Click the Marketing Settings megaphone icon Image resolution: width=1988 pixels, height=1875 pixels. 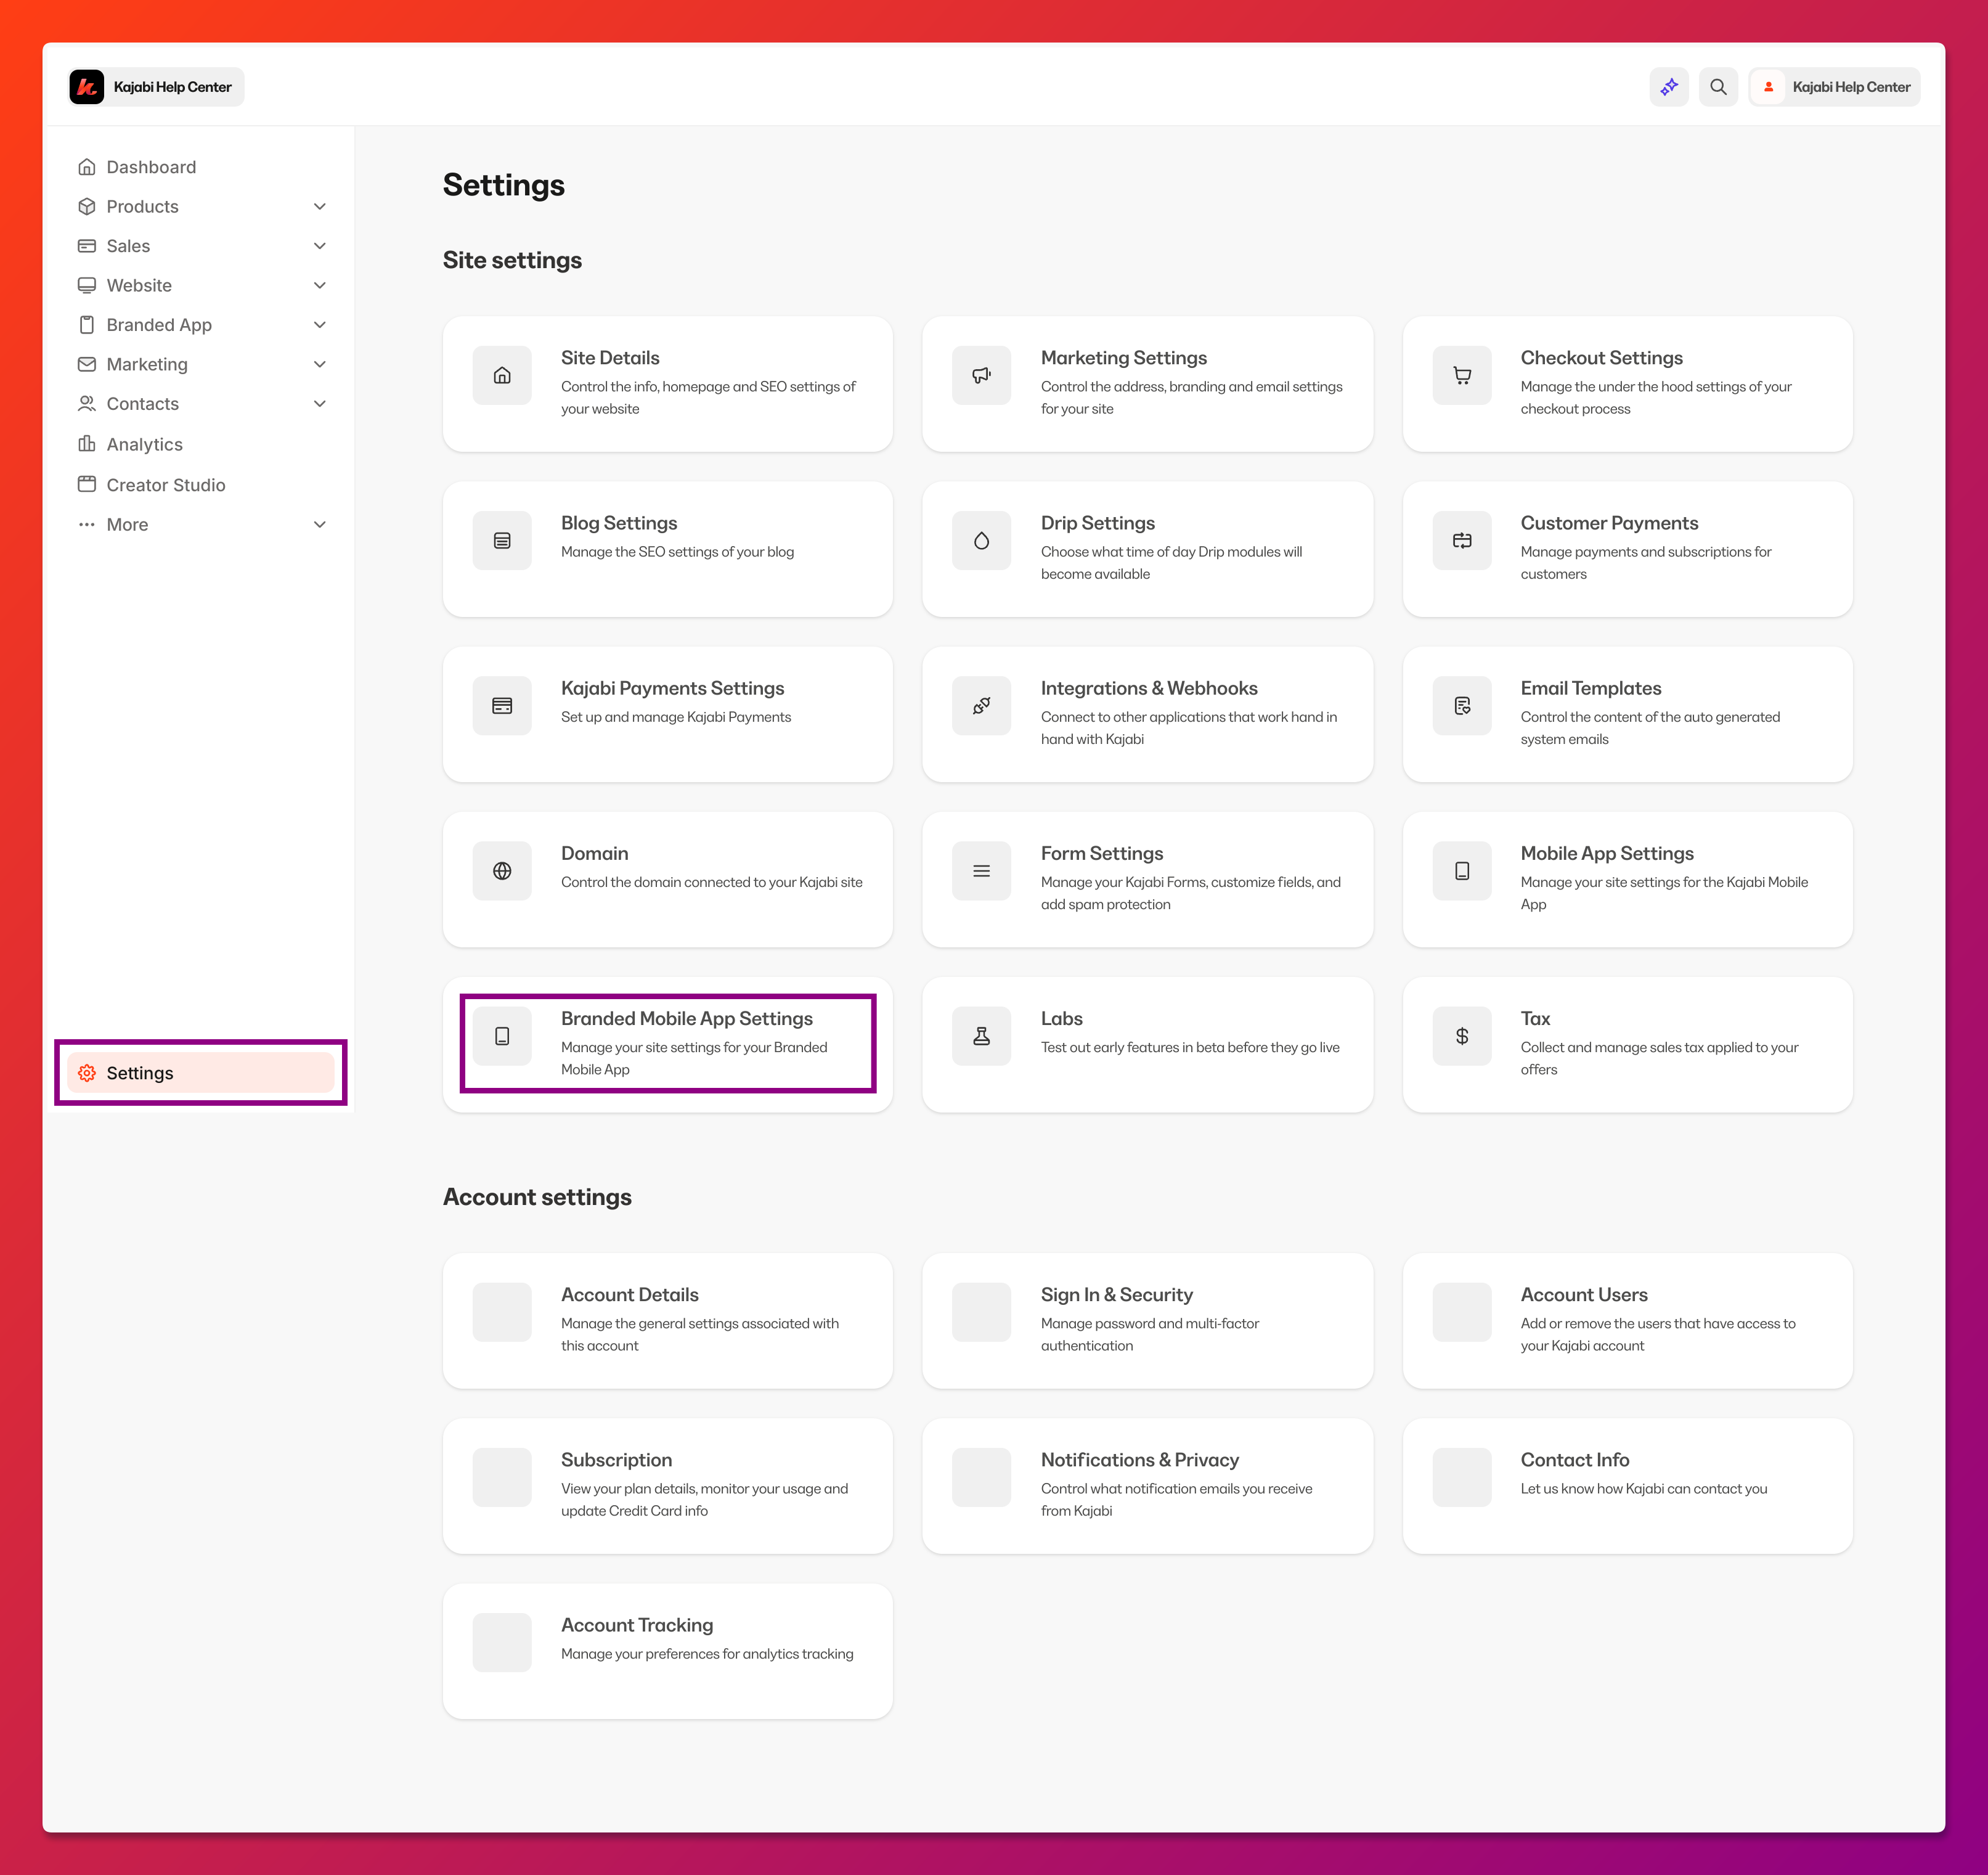pyautogui.click(x=982, y=375)
